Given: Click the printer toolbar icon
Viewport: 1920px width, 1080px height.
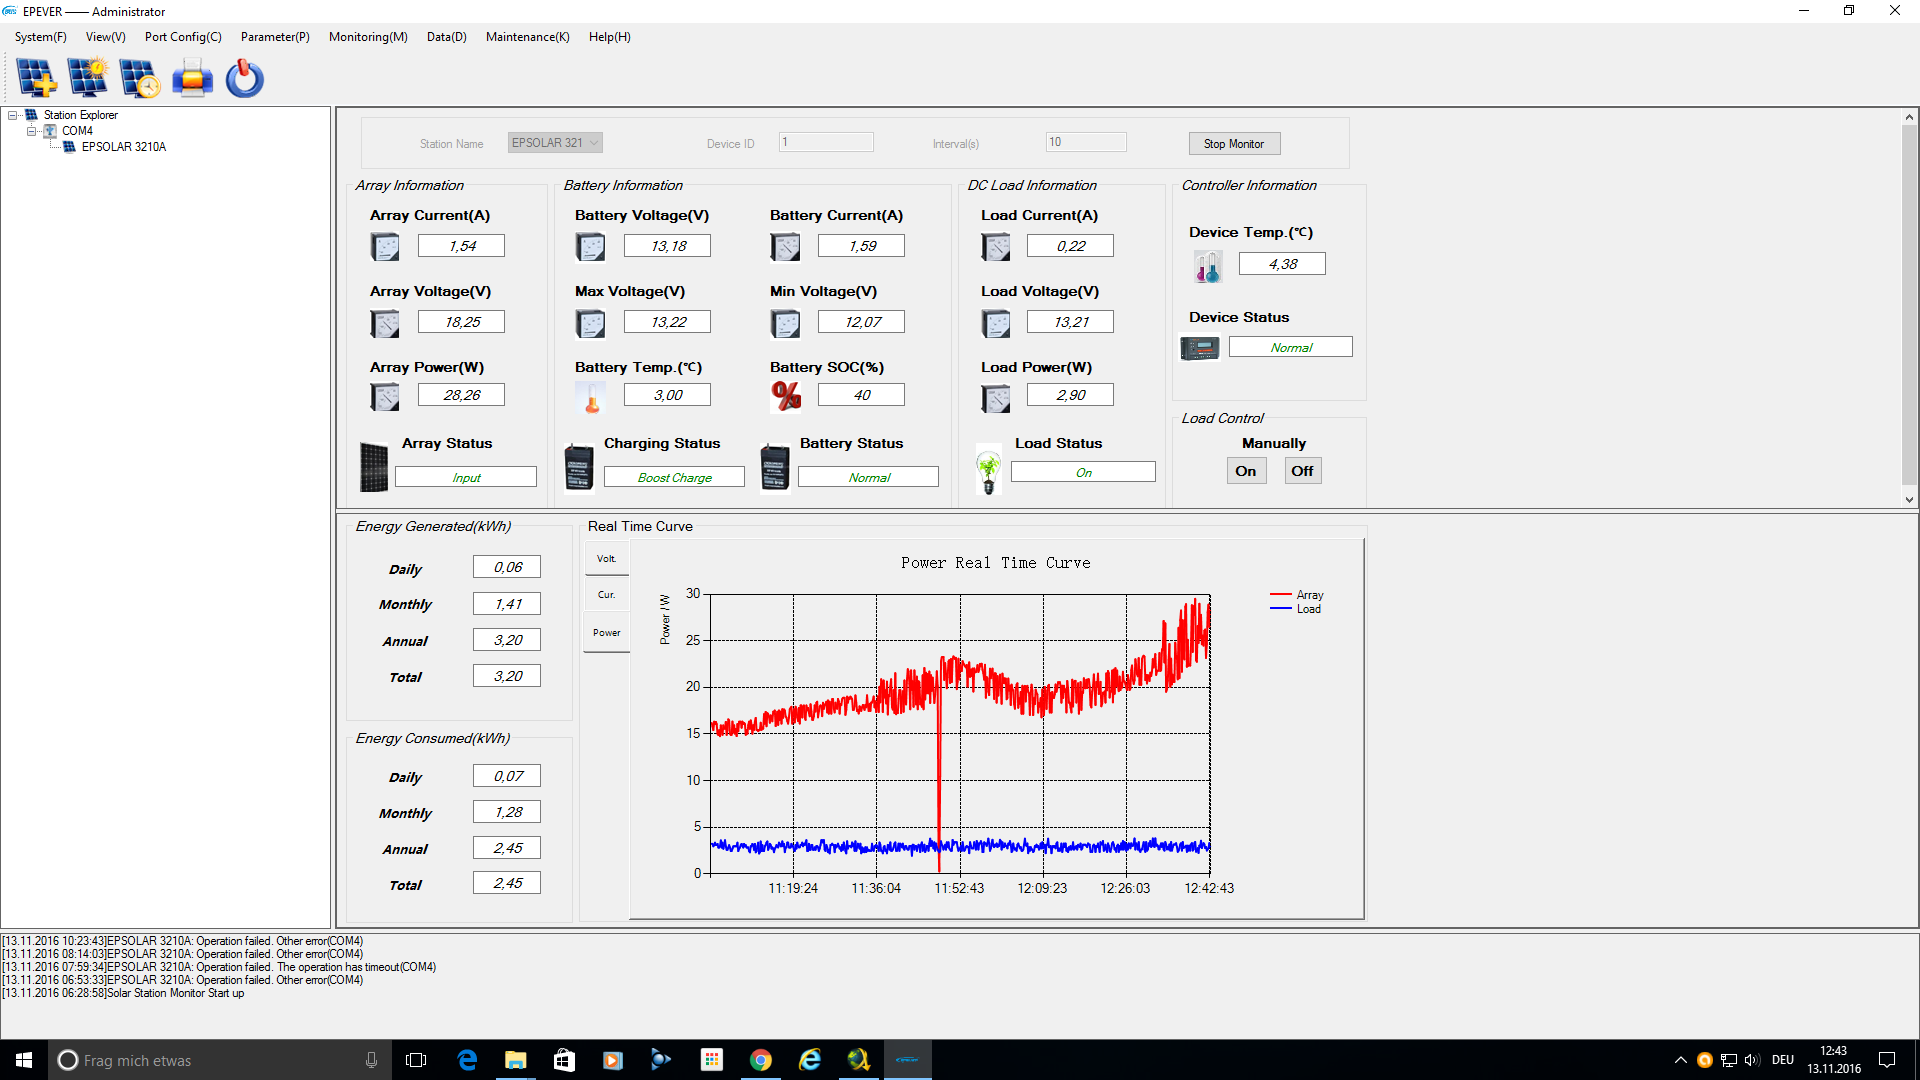Looking at the screenshot, I should pyautogui.click(x=192, y=78).
